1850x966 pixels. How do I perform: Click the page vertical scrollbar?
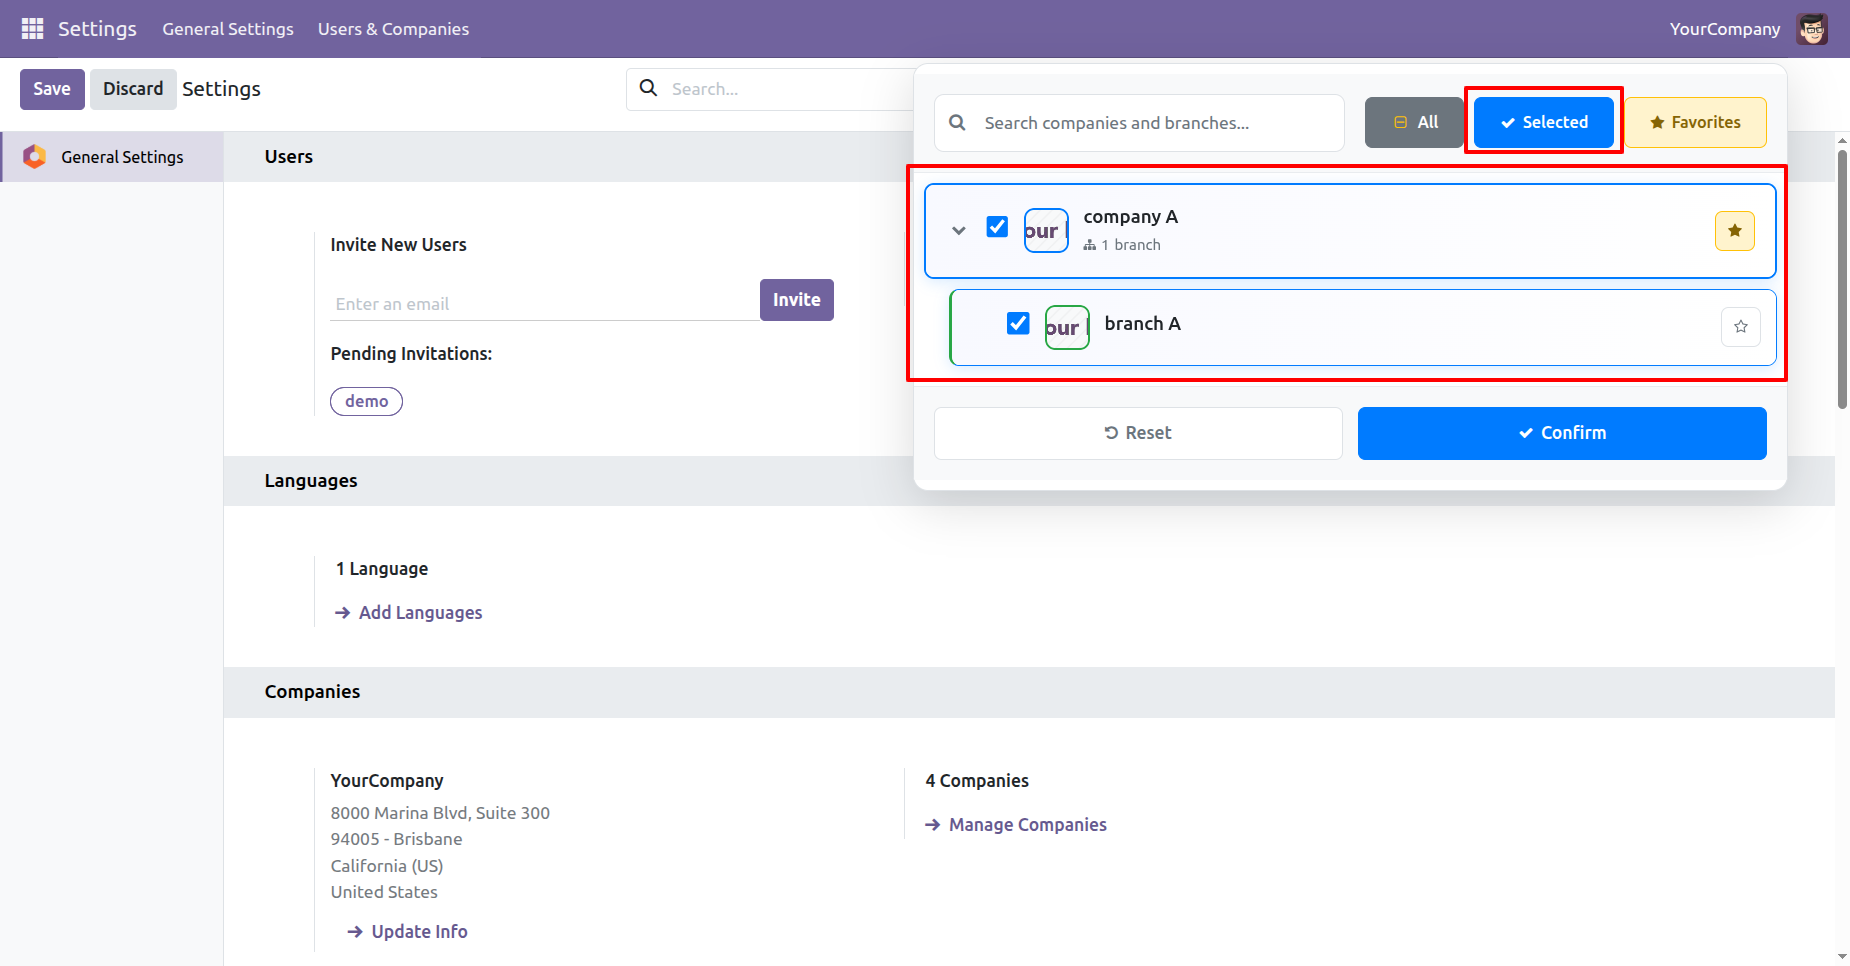pos(1842,280)
